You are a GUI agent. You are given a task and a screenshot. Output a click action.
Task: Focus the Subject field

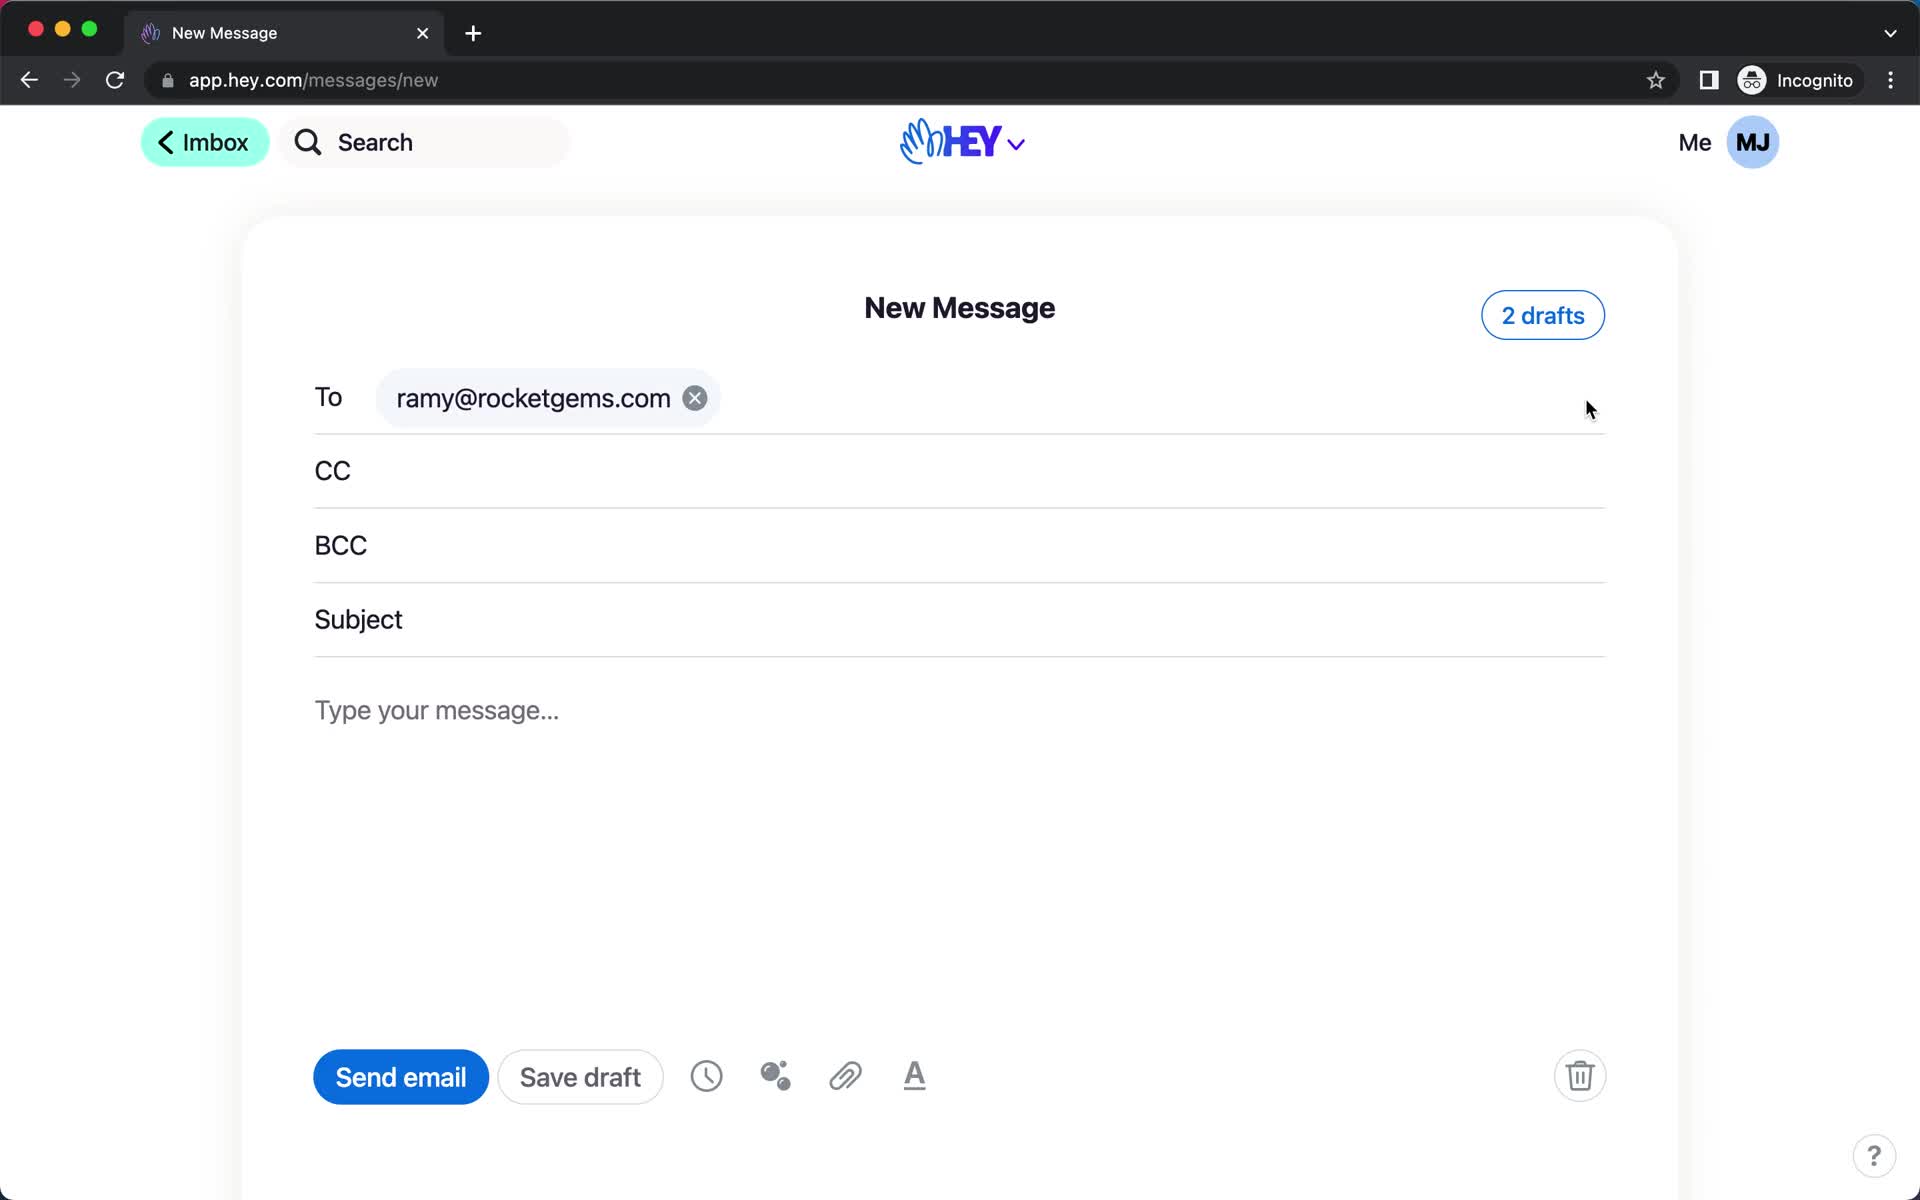point(959,619)
